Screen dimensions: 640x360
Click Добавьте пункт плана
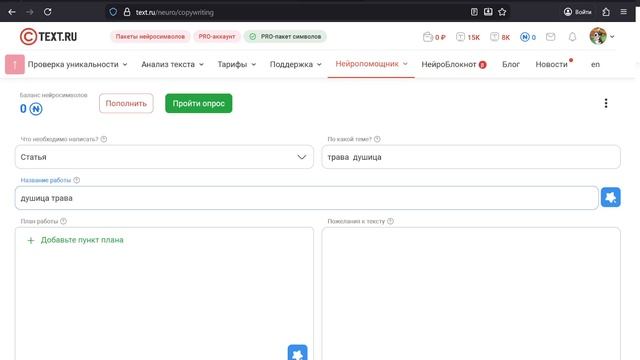[75, 240]
